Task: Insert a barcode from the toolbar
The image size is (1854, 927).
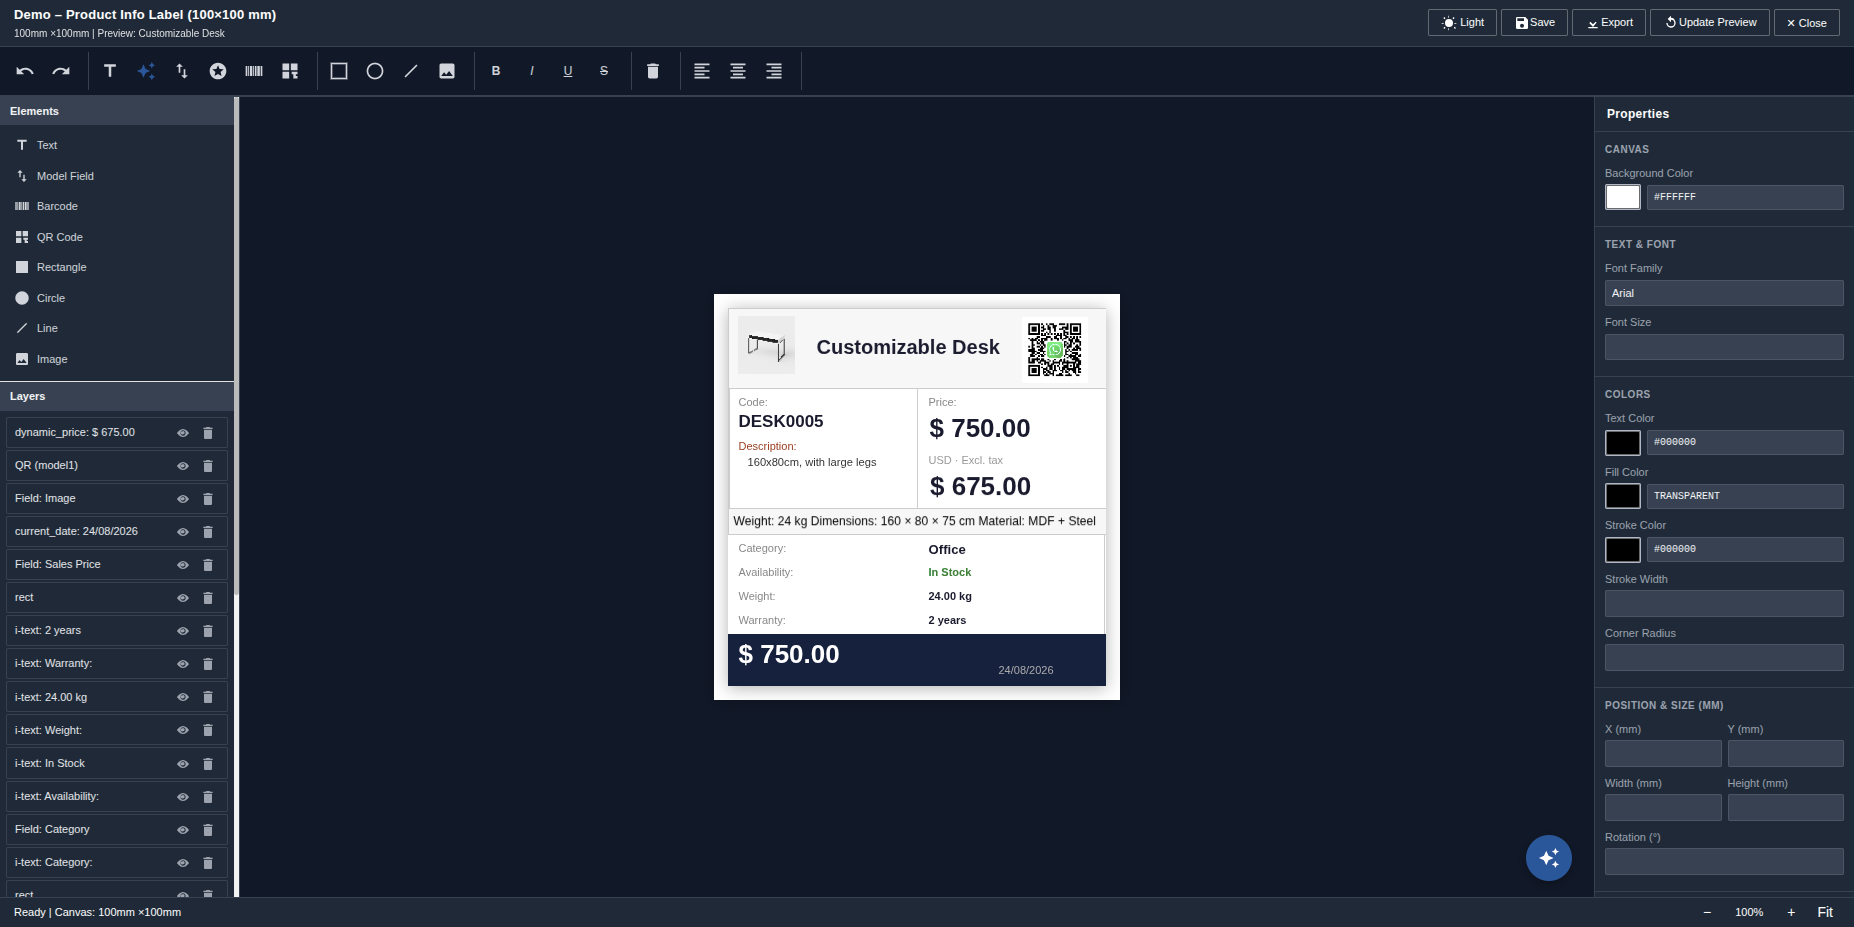Action: click(x=254, y=71)
